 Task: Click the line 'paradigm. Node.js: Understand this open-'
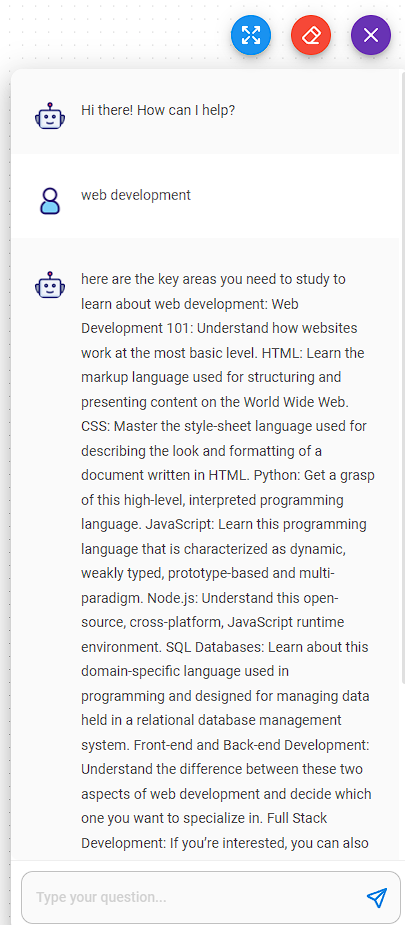[x=210, y=598]
